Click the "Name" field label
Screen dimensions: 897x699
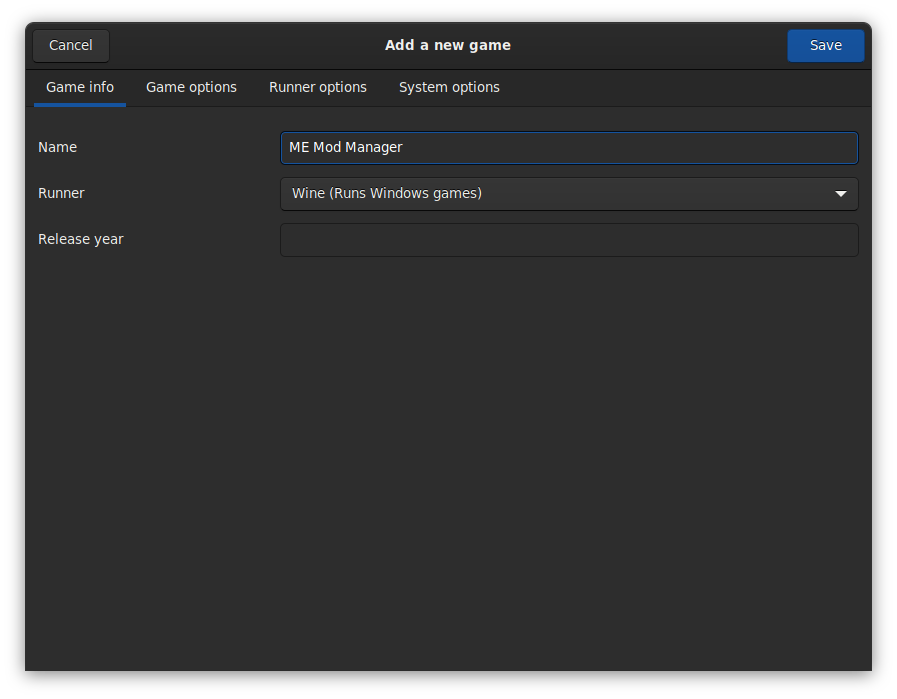coord(57,148)
